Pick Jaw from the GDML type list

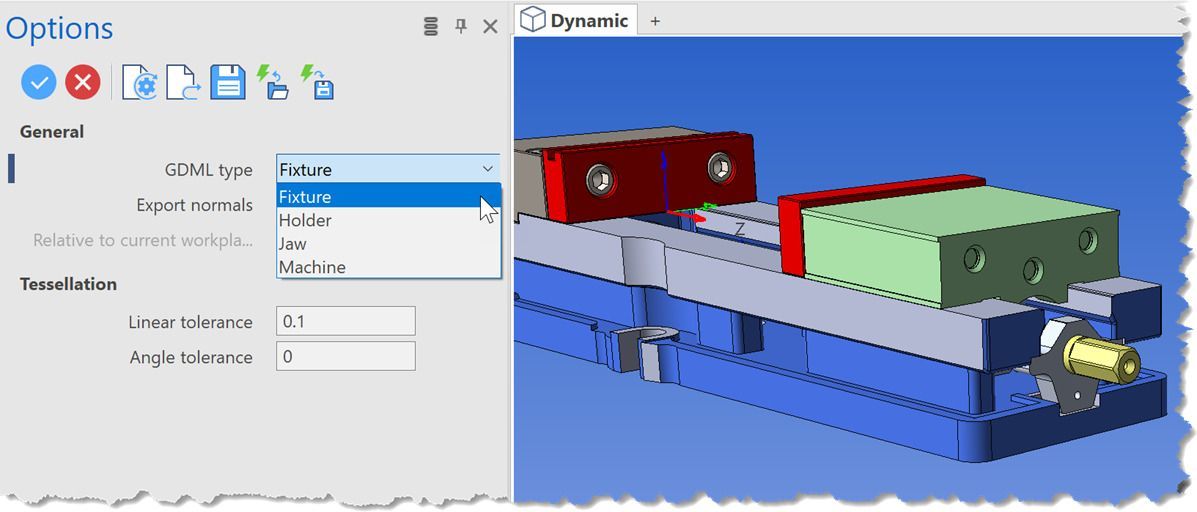[x=388, y=244]
